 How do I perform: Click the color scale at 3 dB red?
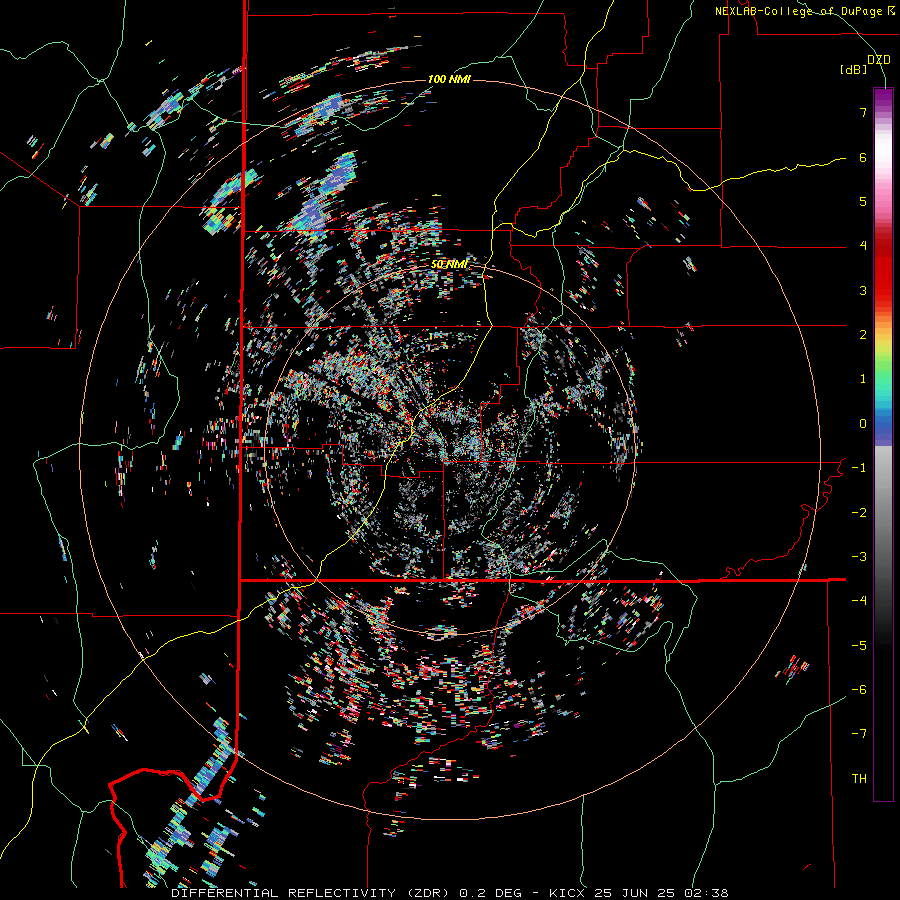click(883, 290)
